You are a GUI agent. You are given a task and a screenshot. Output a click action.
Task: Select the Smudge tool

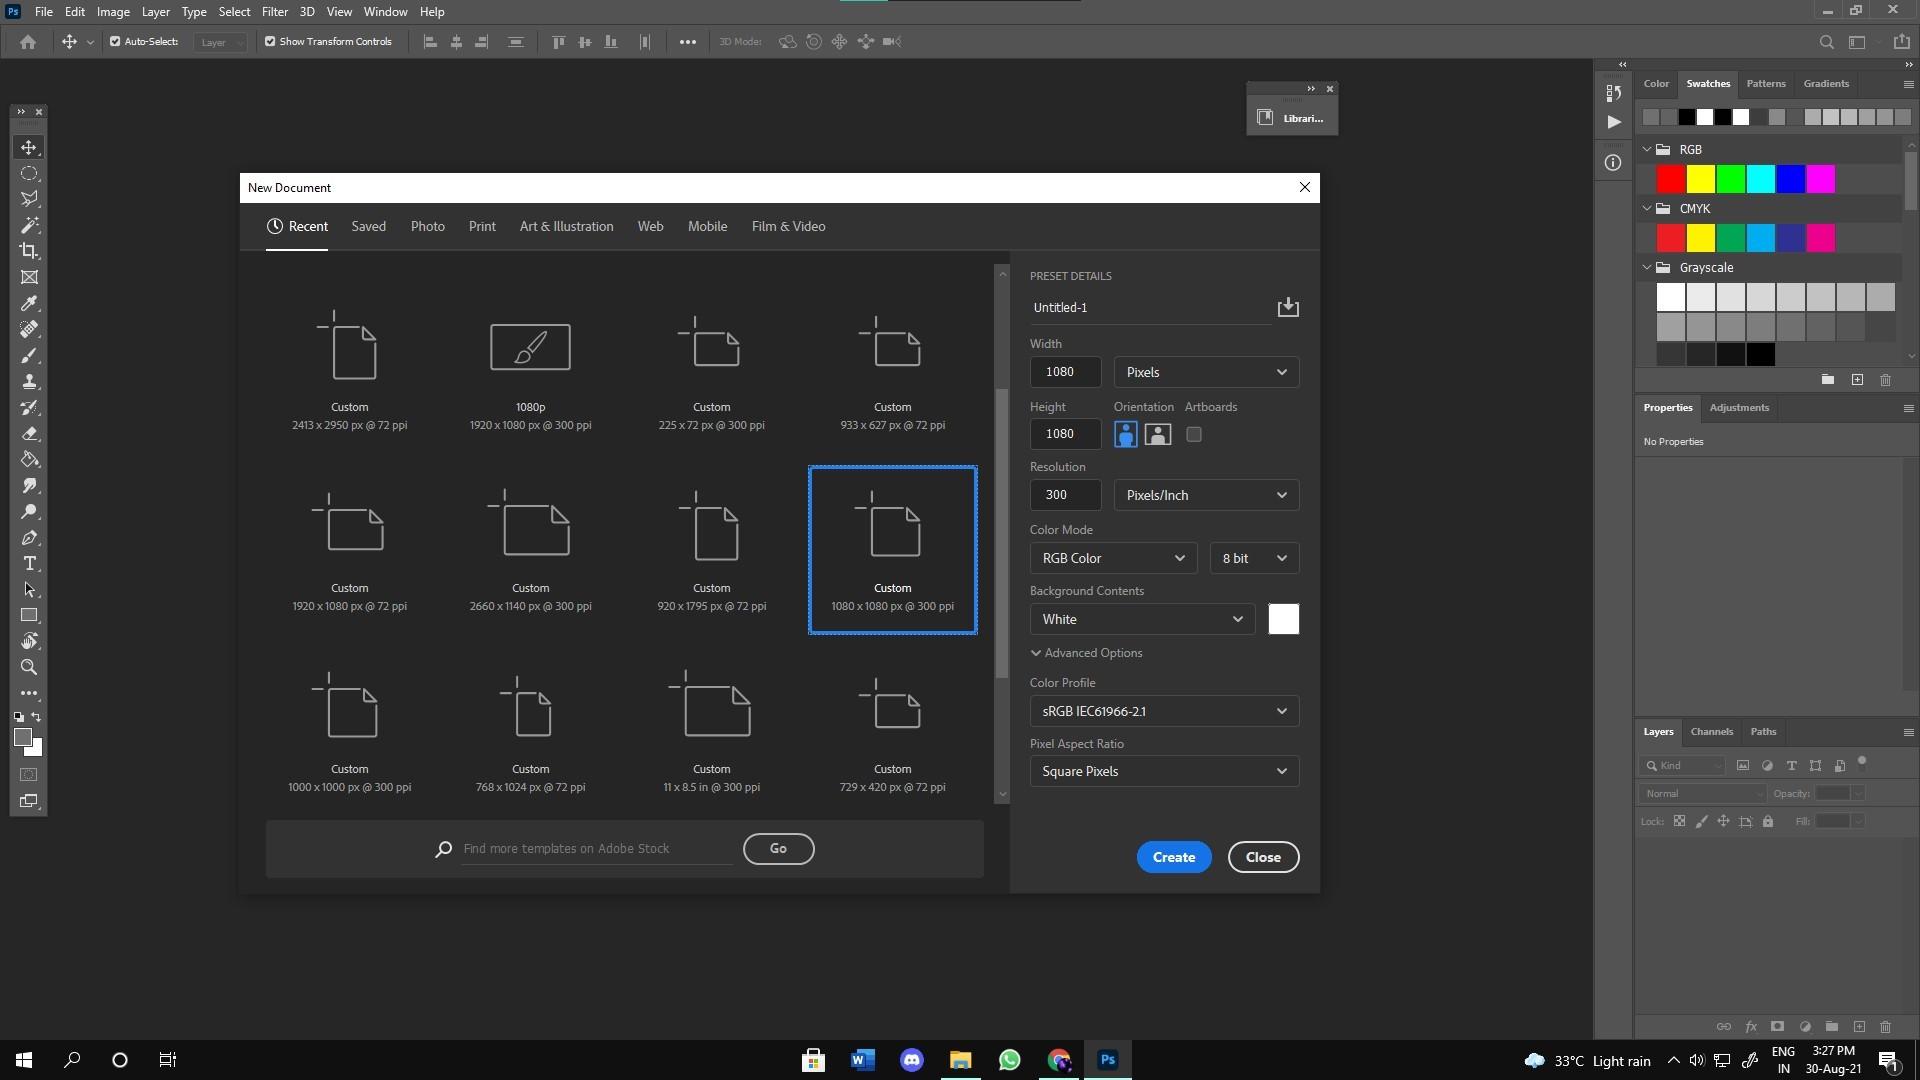tap(29, 485)
